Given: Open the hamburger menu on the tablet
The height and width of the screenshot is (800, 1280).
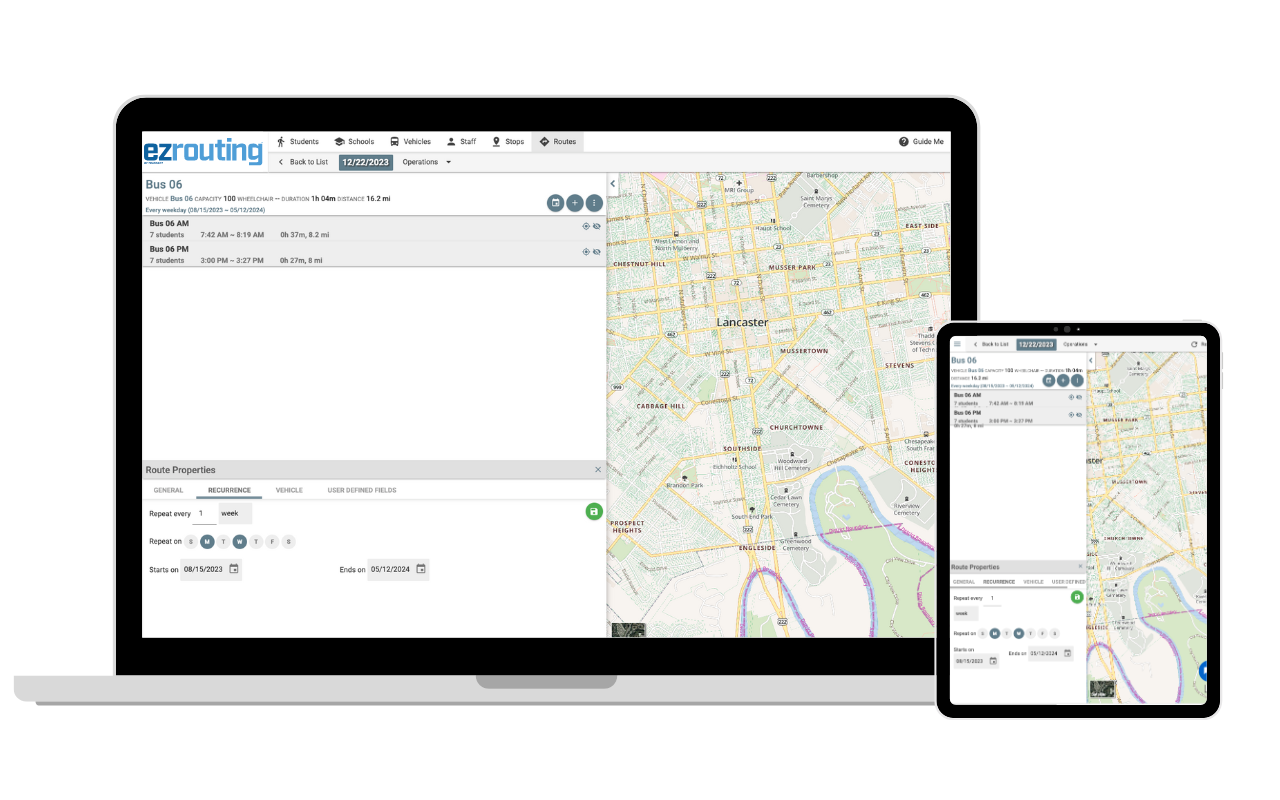Looking at the screenshot, I should coord(957,344).
